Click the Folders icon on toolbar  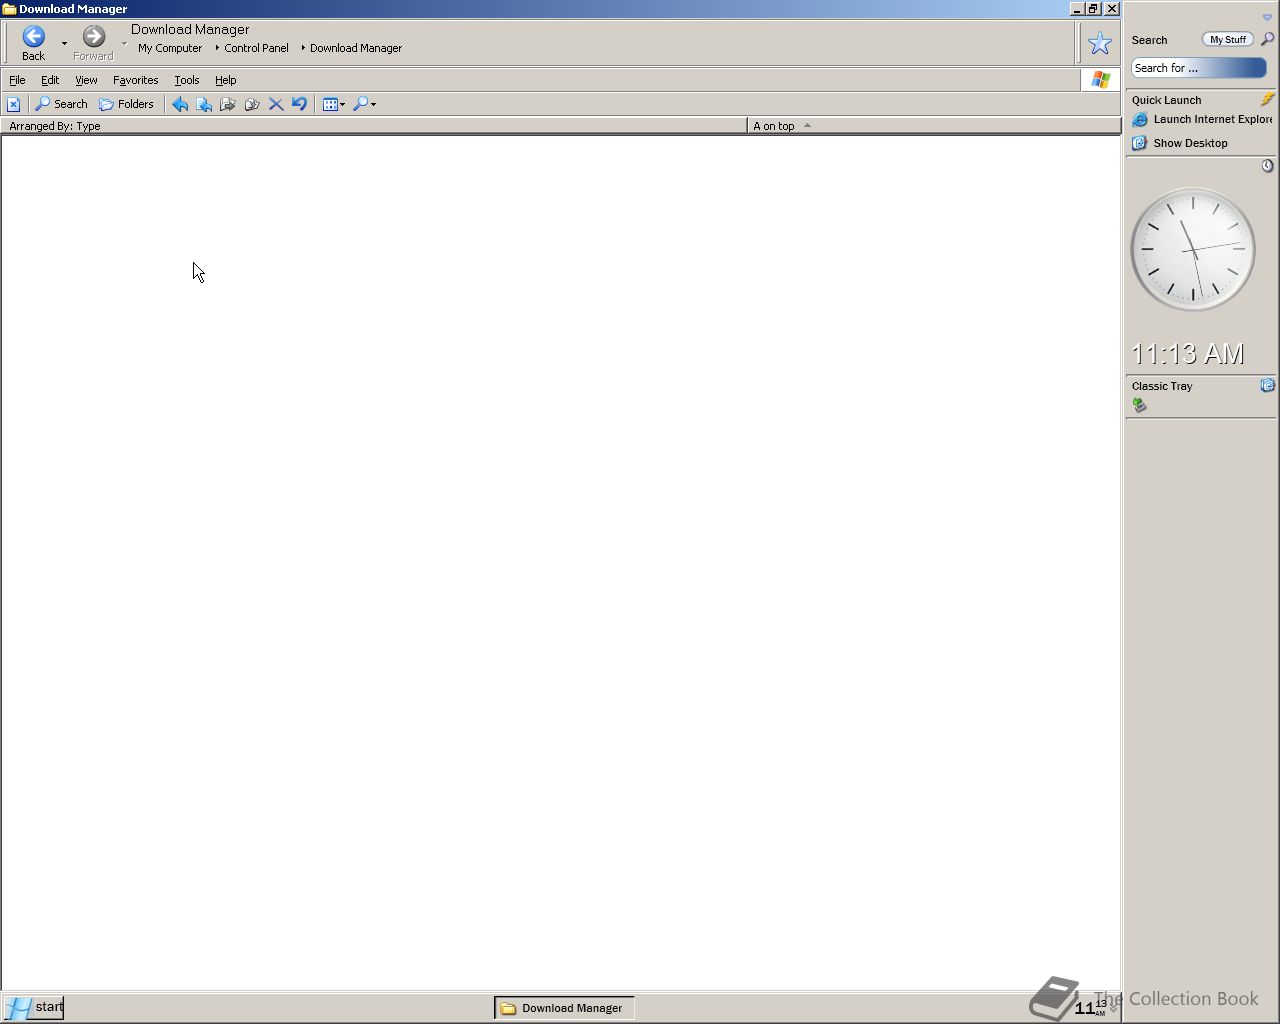[106, 104]
